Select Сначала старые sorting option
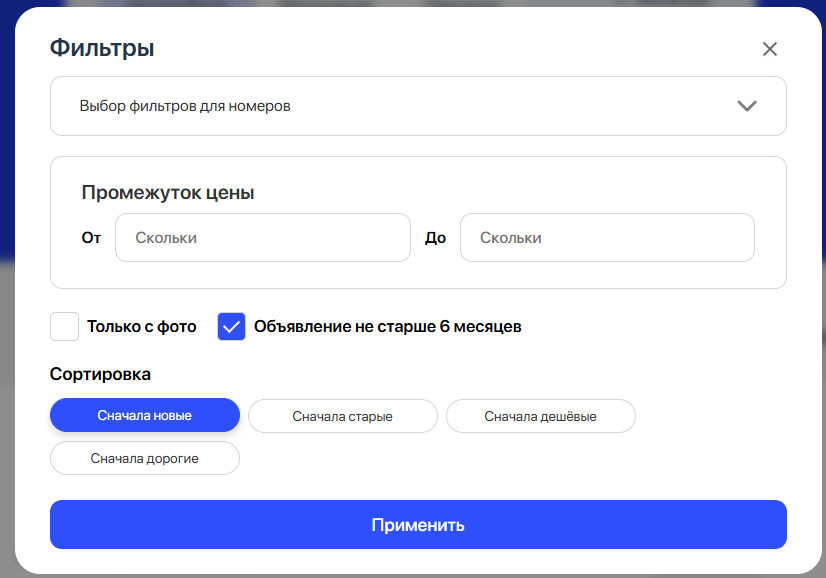The image size is (826, 578). pyautogui.click(x=343, y=416)
